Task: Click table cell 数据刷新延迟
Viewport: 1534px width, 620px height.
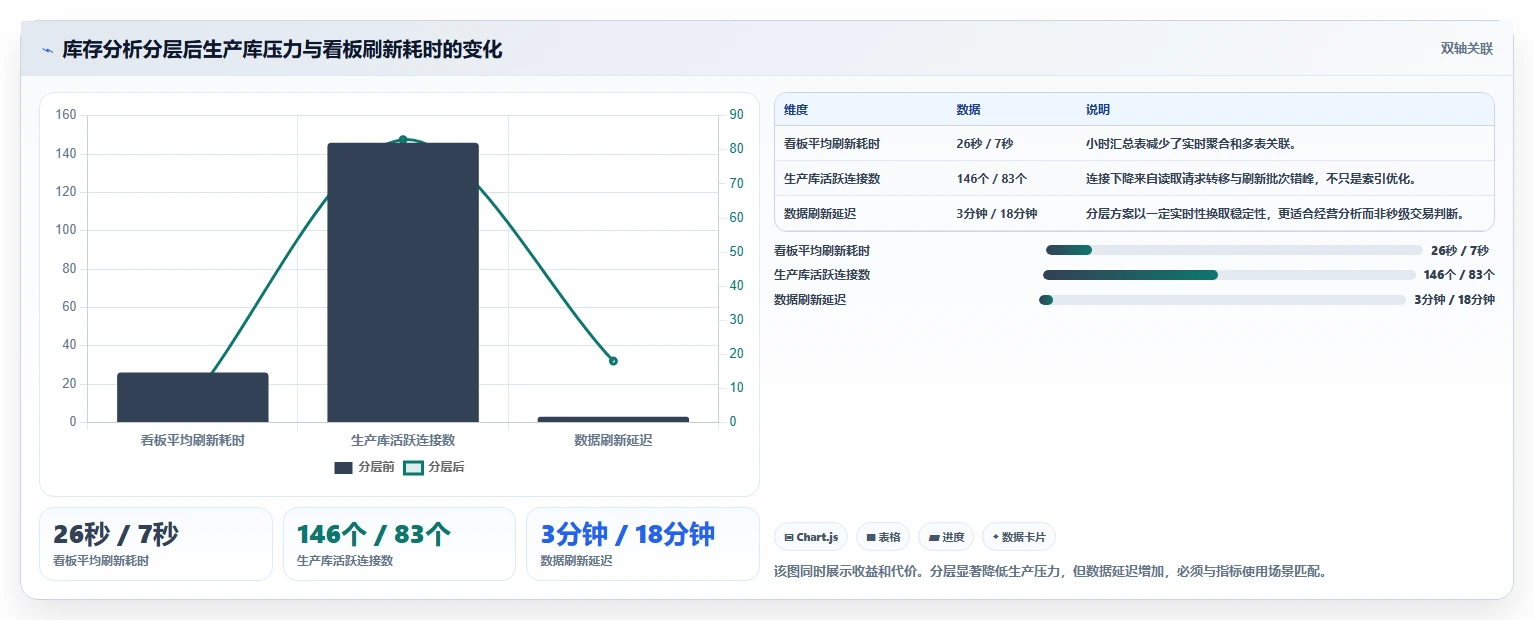Action: point(820,214)
